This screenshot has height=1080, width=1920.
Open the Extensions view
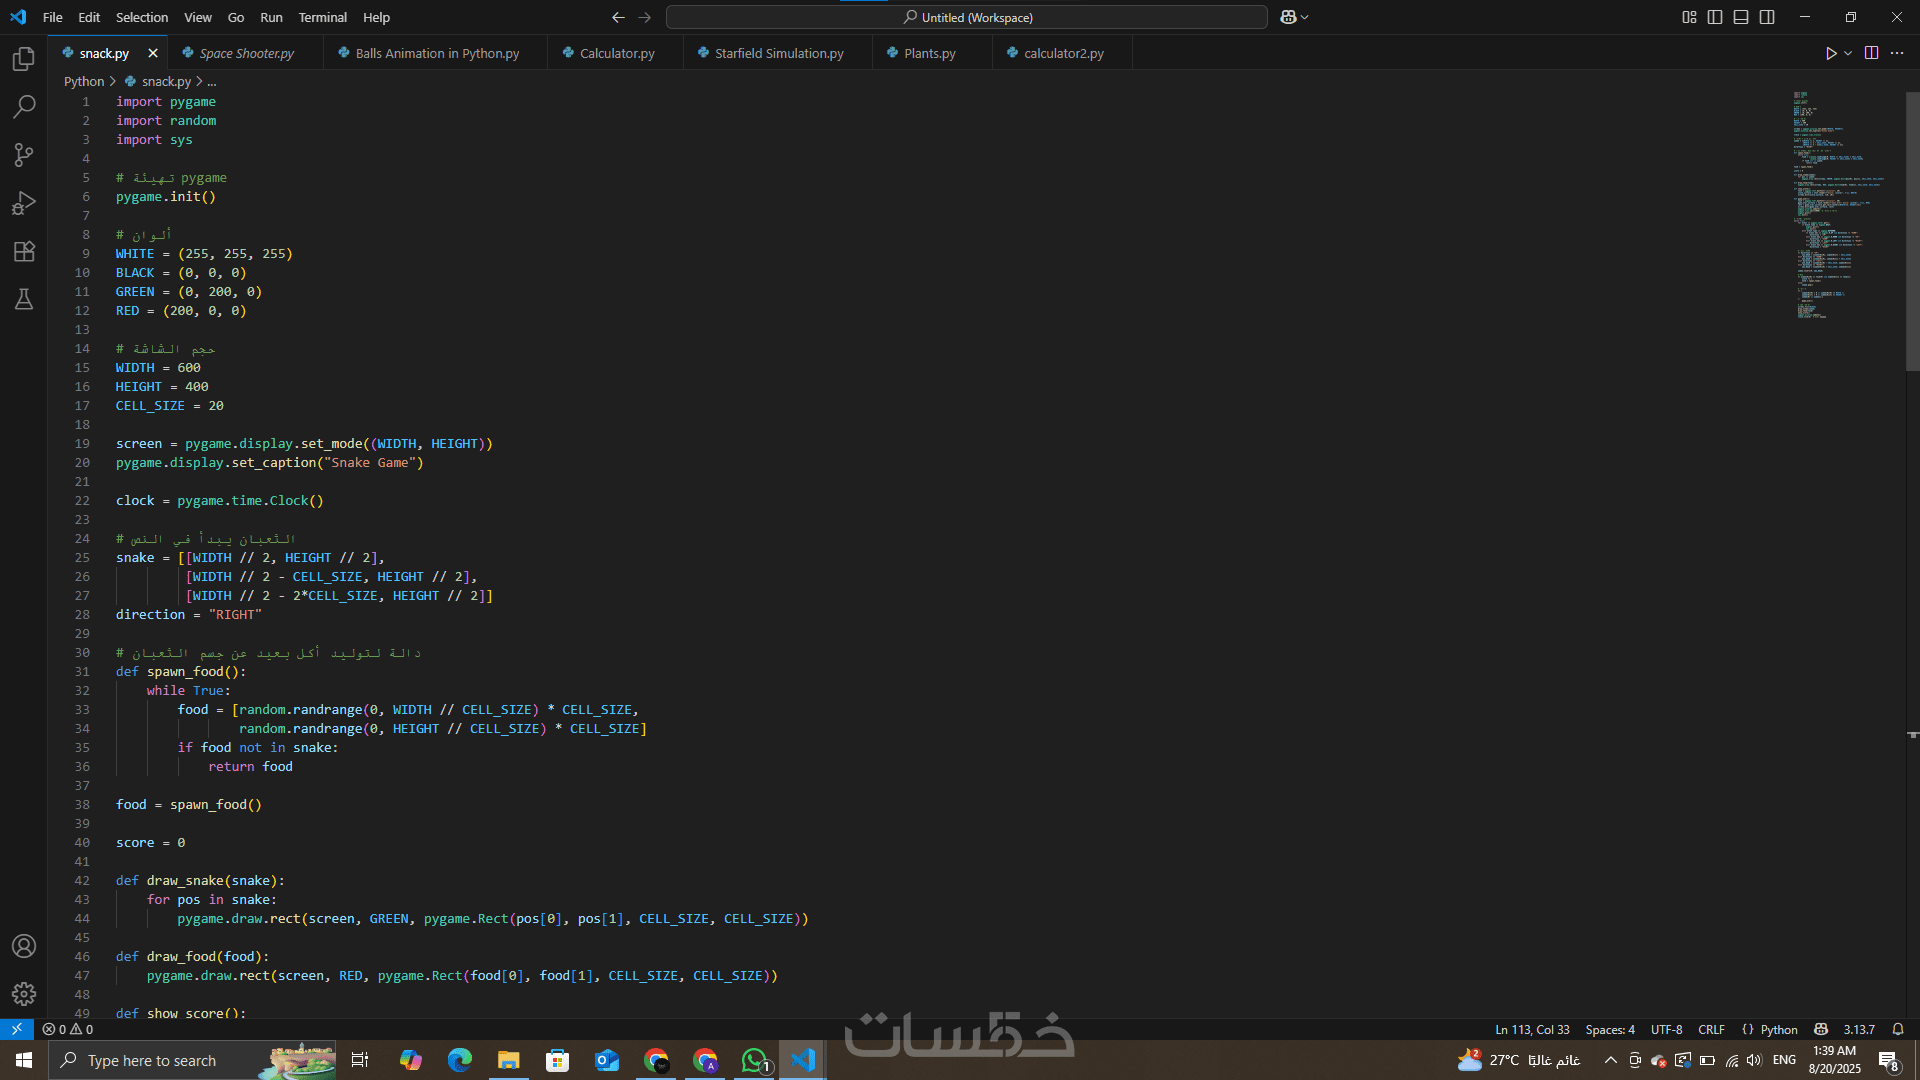point(24,251)
